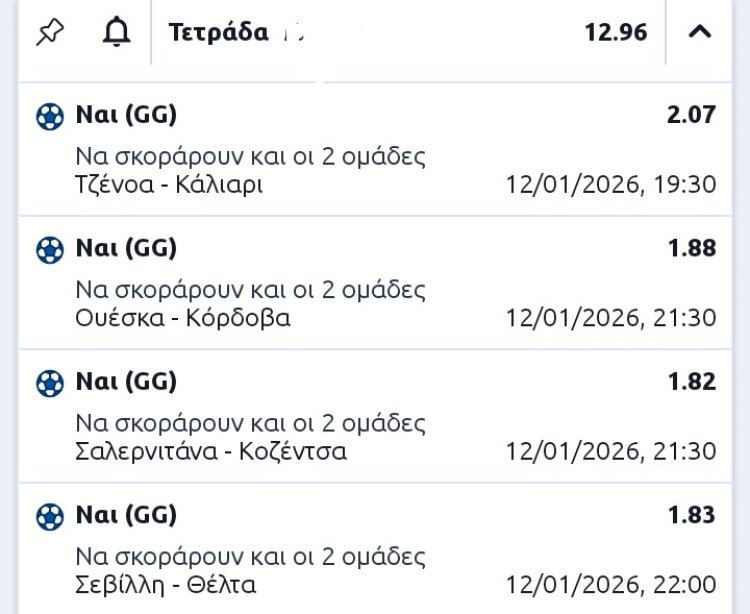Image resolution: width=750 pixels, height=614 pixels.
Task: Click Ναι (GG) label above Τζένοα - Κάλιαρι
Action: (126, 115)
